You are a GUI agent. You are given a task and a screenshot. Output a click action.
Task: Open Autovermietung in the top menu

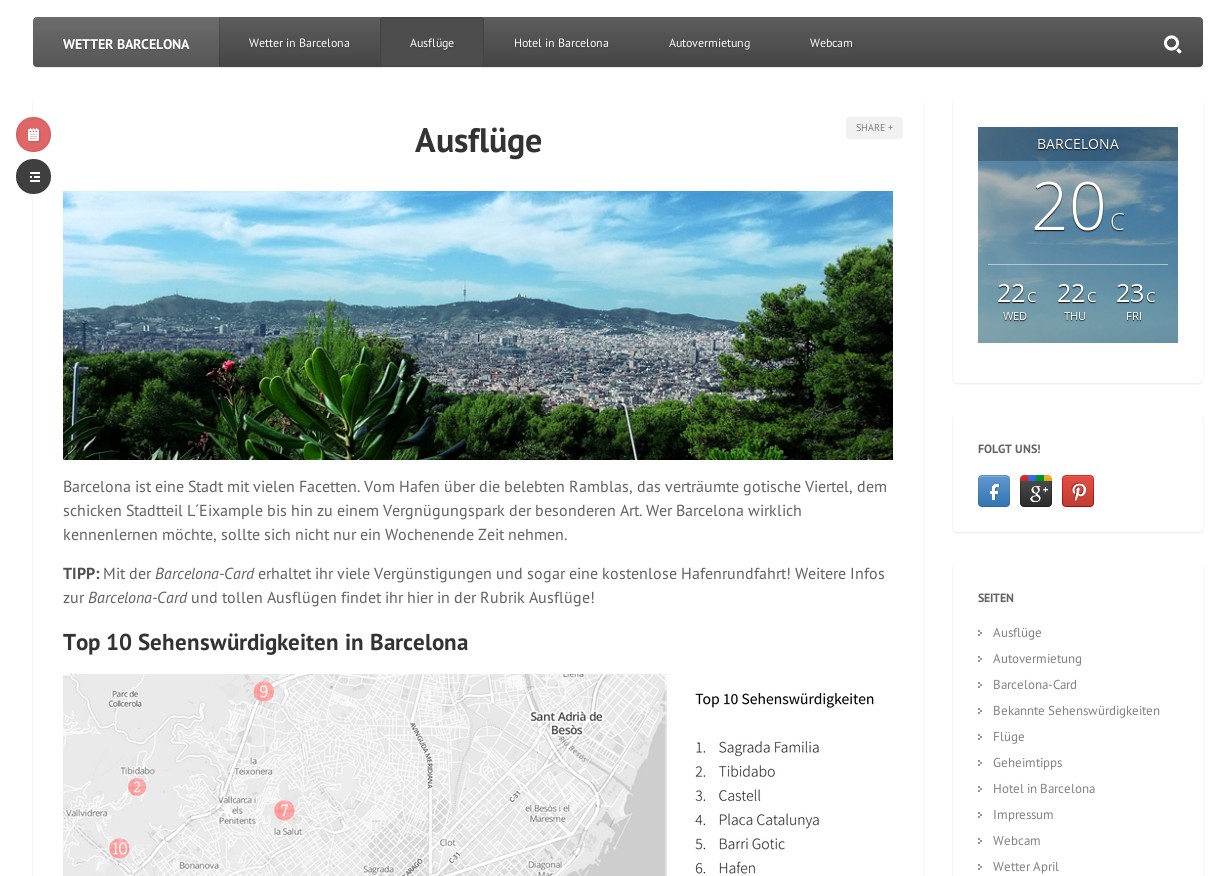click(x=709, y=43)
